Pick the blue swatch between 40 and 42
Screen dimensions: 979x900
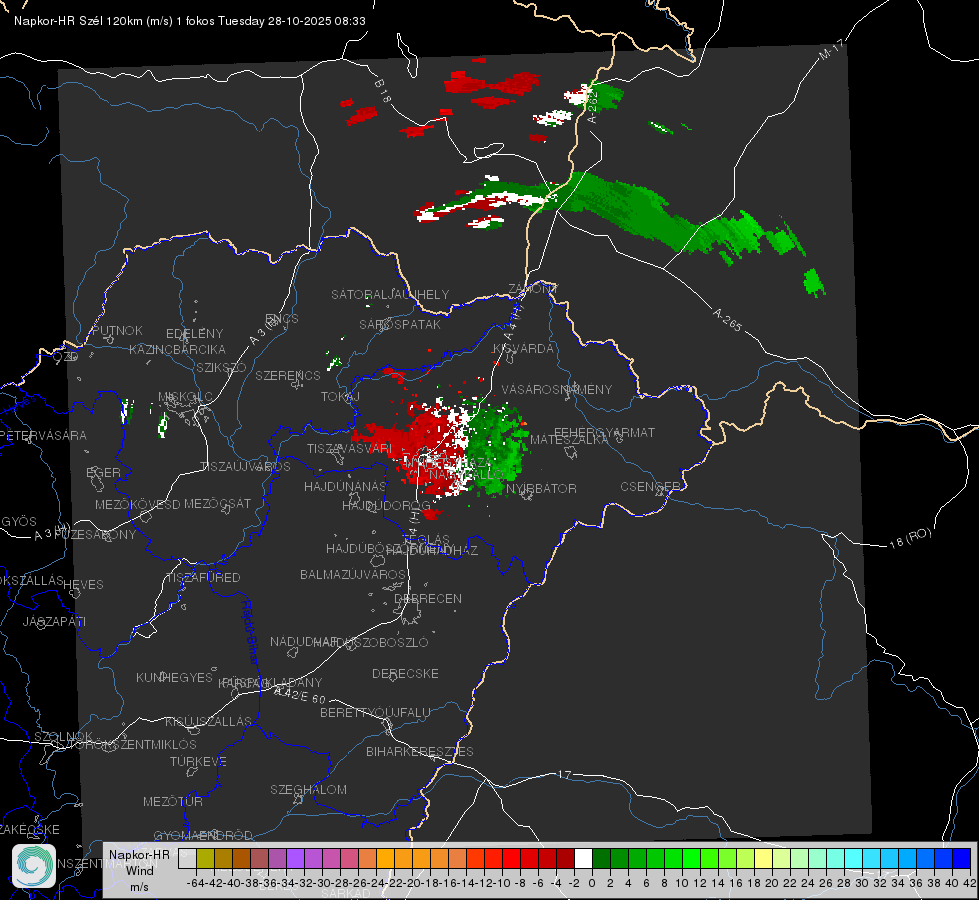(962, 859)
